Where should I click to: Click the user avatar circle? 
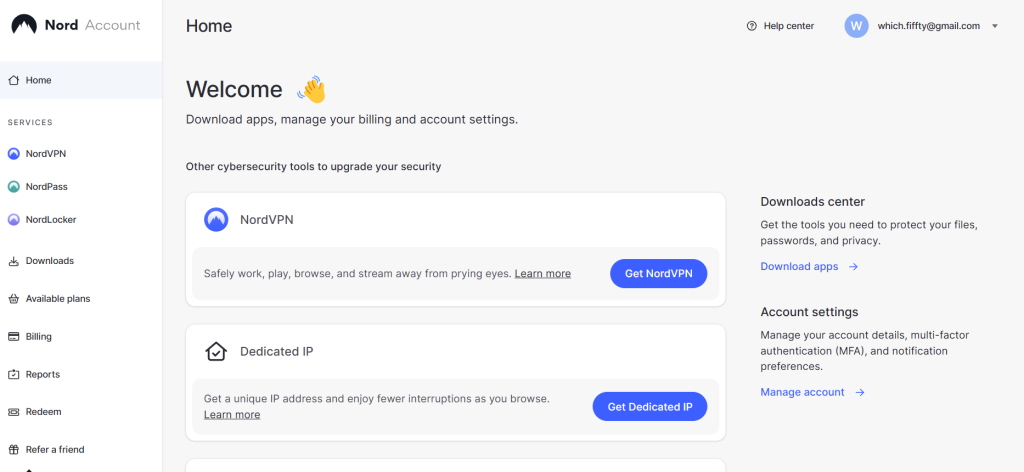click(856, 26)
